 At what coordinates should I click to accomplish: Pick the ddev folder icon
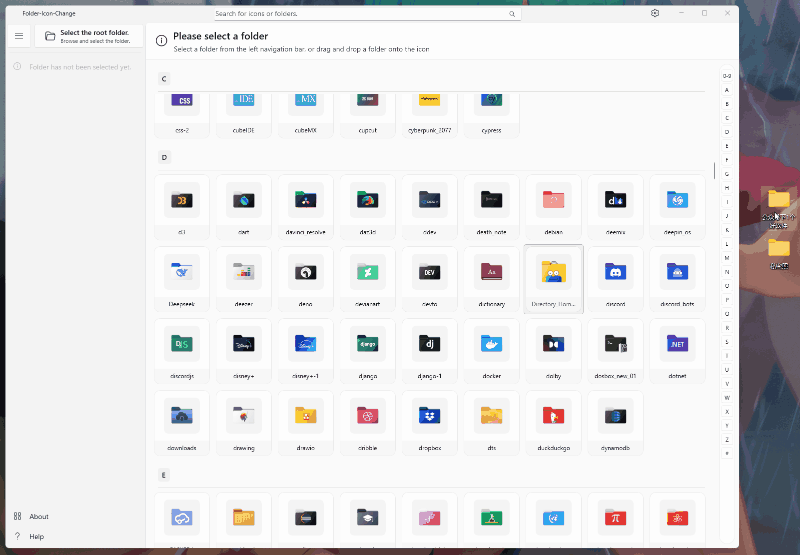430,207
